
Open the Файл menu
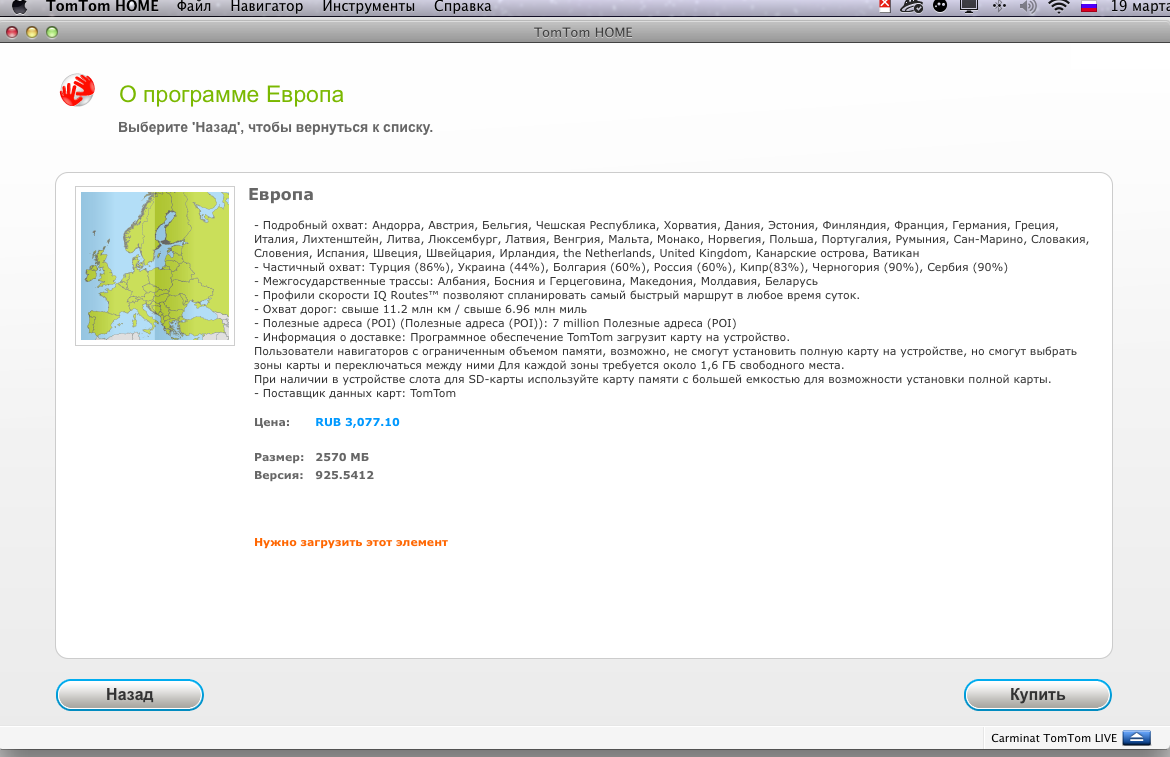(x=193, y=7)
